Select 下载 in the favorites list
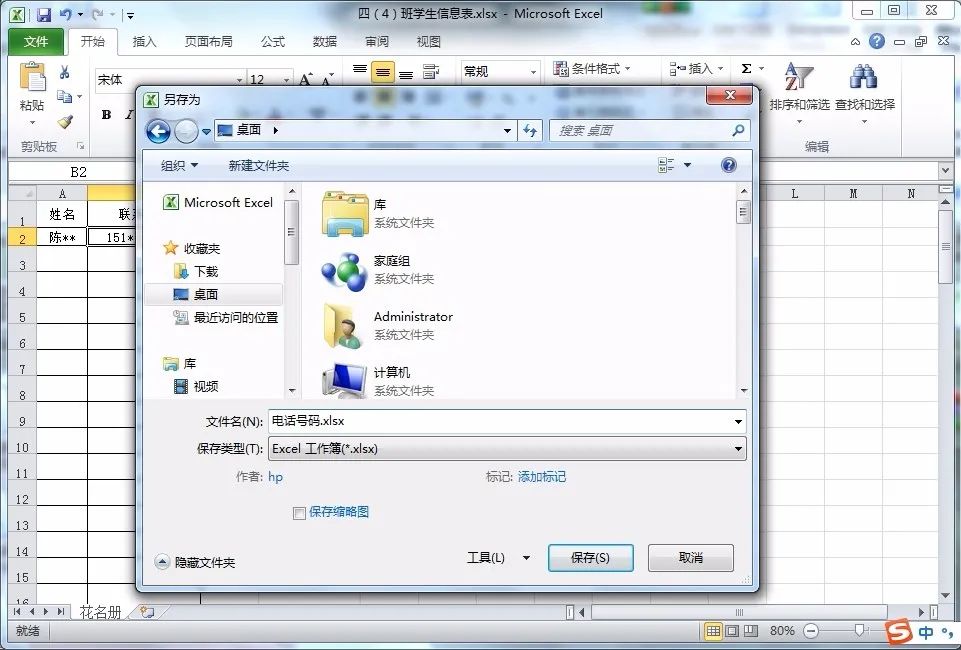The height and width of the screenshot is (650, 961). [x=196, y=271]
